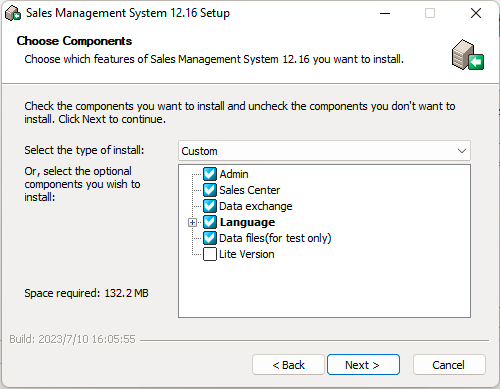Screen dimensions: 500x389
Task: Cancel the setup wizard
Action: click(x=449, y=365)
